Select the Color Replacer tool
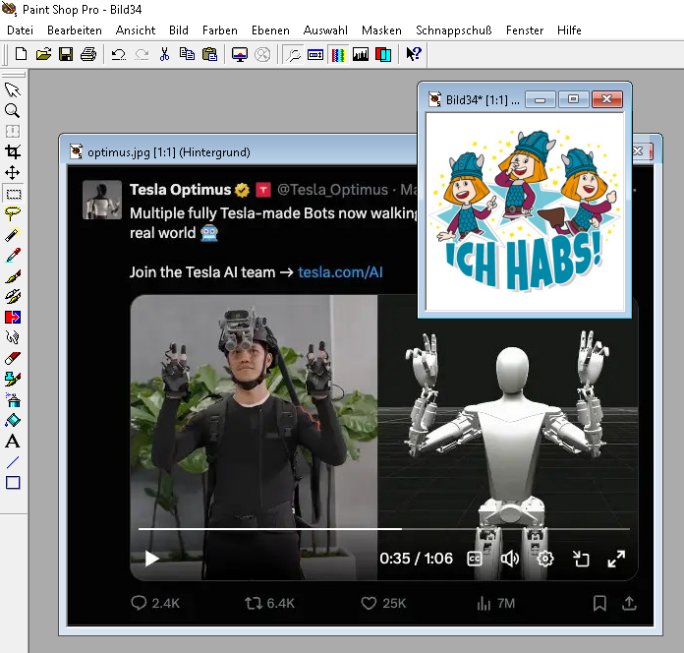The width and height of the screenshot is (684, 653). pyautogui.click(x=13, y=317)
